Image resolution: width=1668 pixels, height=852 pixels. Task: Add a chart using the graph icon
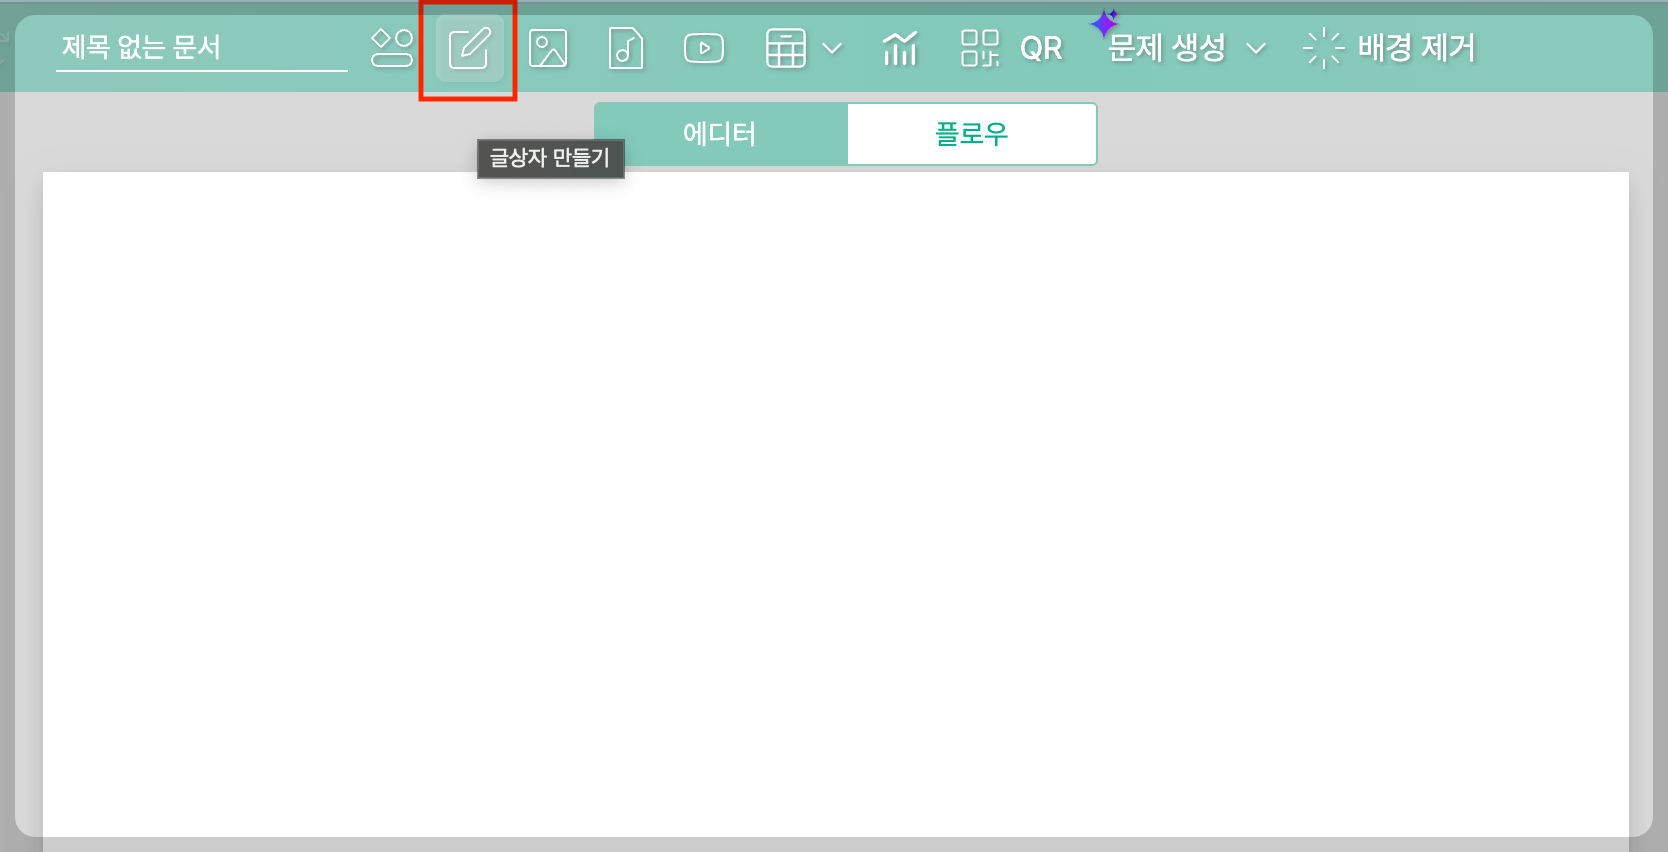(x=900, y=48)
